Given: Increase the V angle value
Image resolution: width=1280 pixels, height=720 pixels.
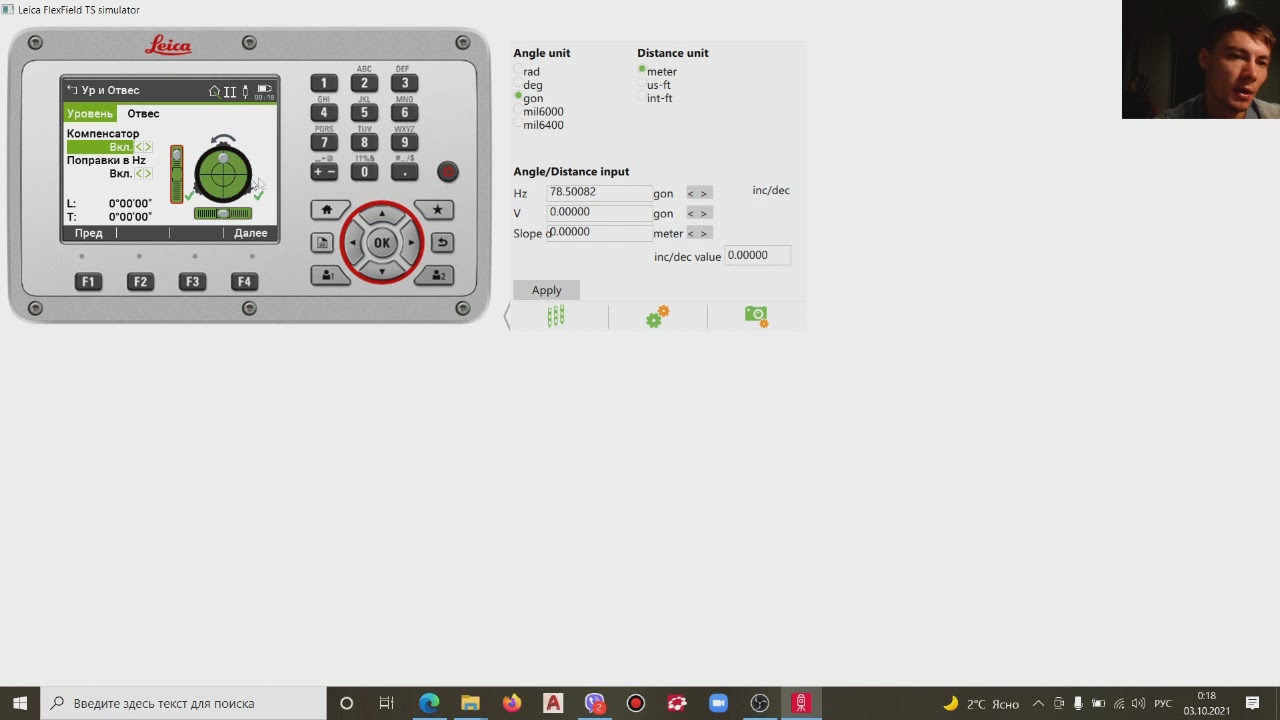Looking at the screenshot, I should (704, 214).
